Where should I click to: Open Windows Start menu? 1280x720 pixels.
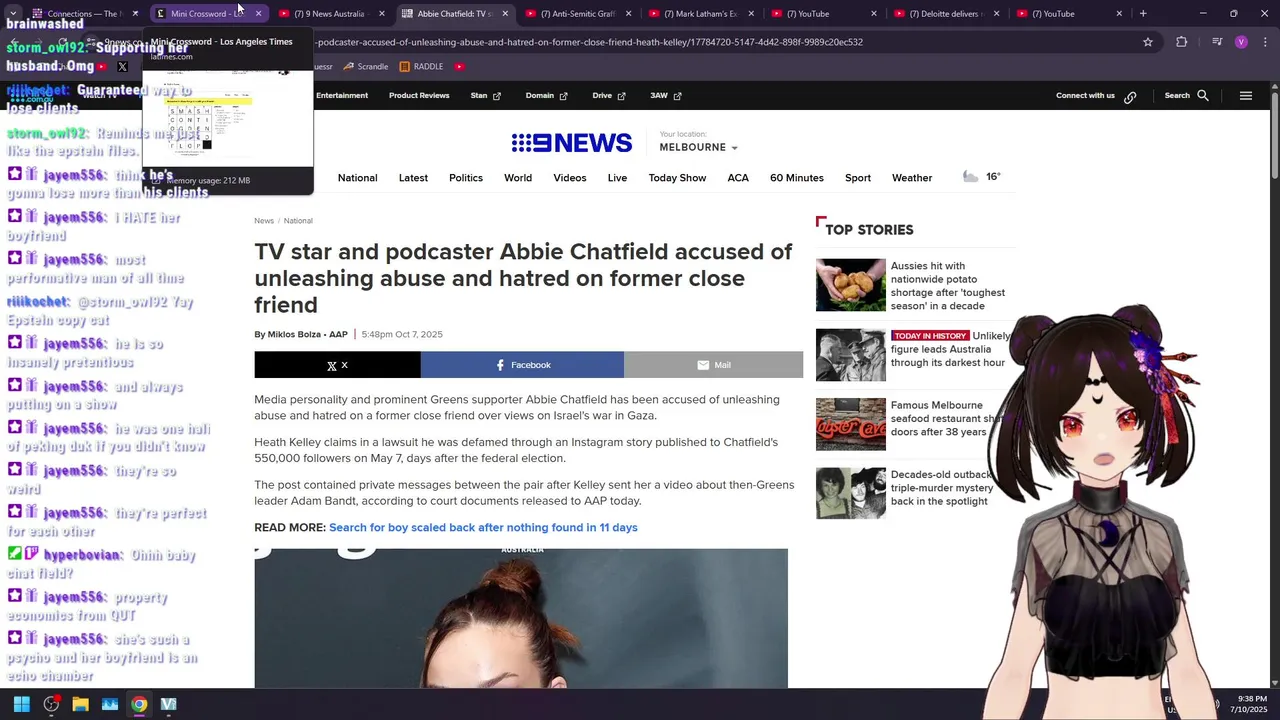pos(21,704)
